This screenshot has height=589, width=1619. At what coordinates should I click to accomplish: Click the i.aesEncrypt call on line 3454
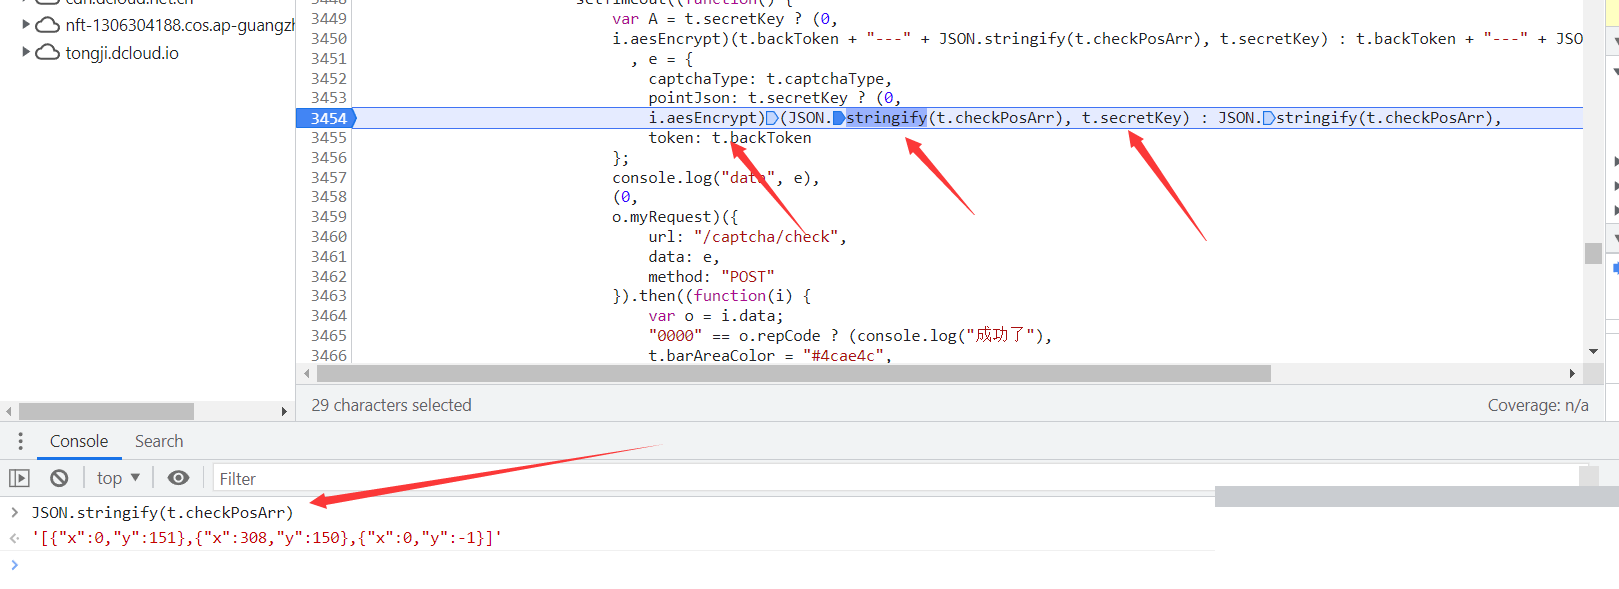click(706, 118)
